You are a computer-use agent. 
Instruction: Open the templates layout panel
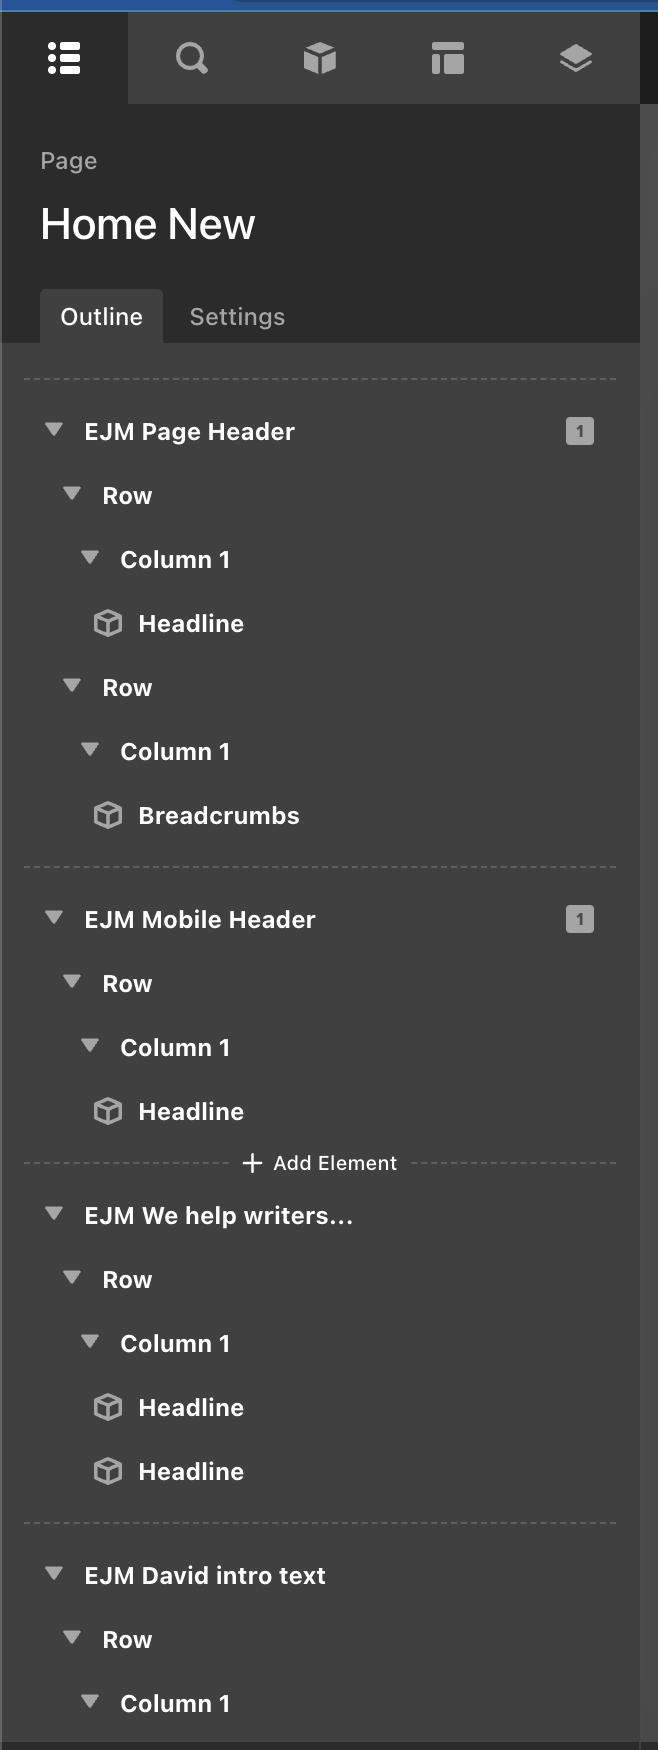pyautogui.click(x=447, y=59)
